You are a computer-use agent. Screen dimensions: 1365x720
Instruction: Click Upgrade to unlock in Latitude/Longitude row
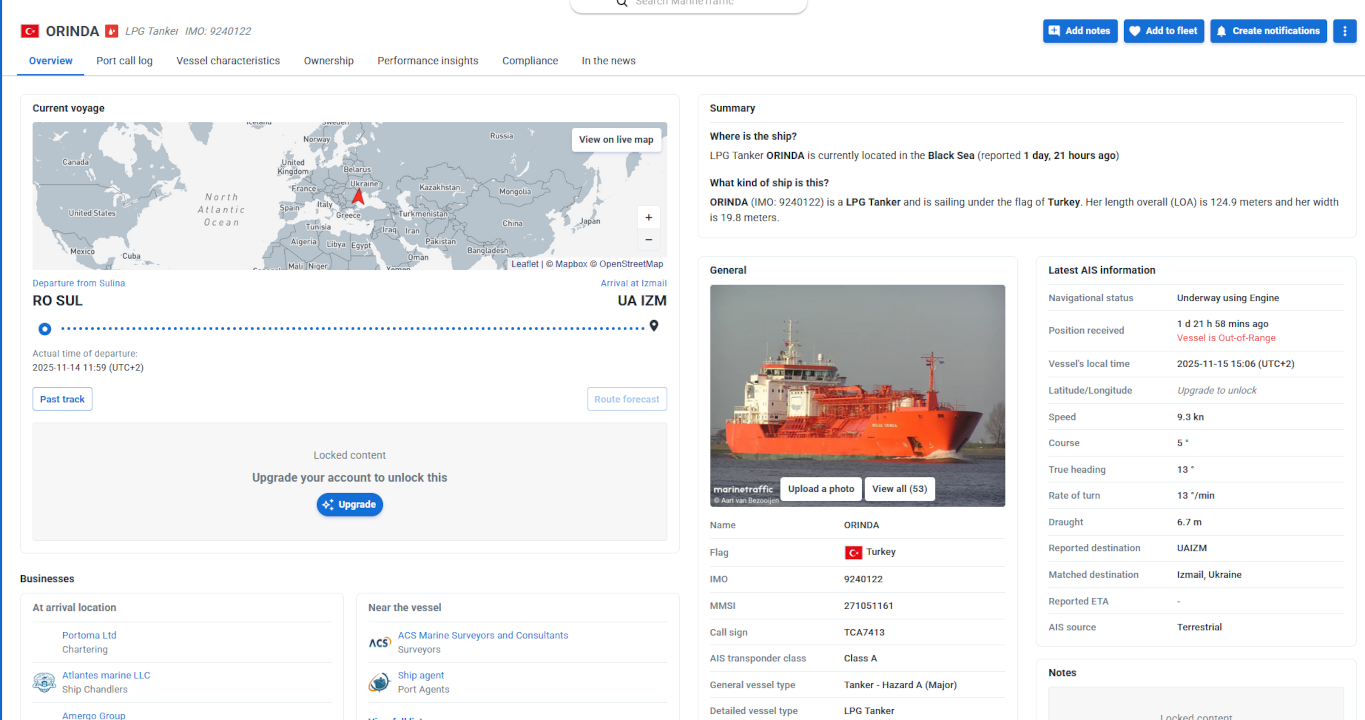pos(1217,390)
